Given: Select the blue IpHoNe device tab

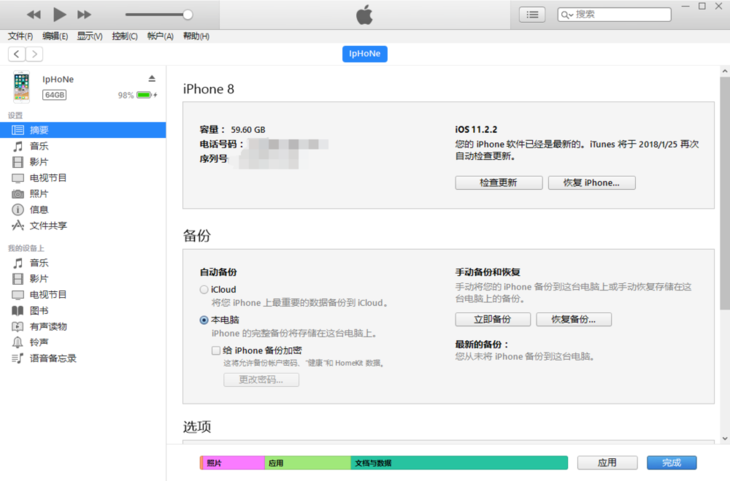Looking at the screenshot, I should (x=365, y=54).
